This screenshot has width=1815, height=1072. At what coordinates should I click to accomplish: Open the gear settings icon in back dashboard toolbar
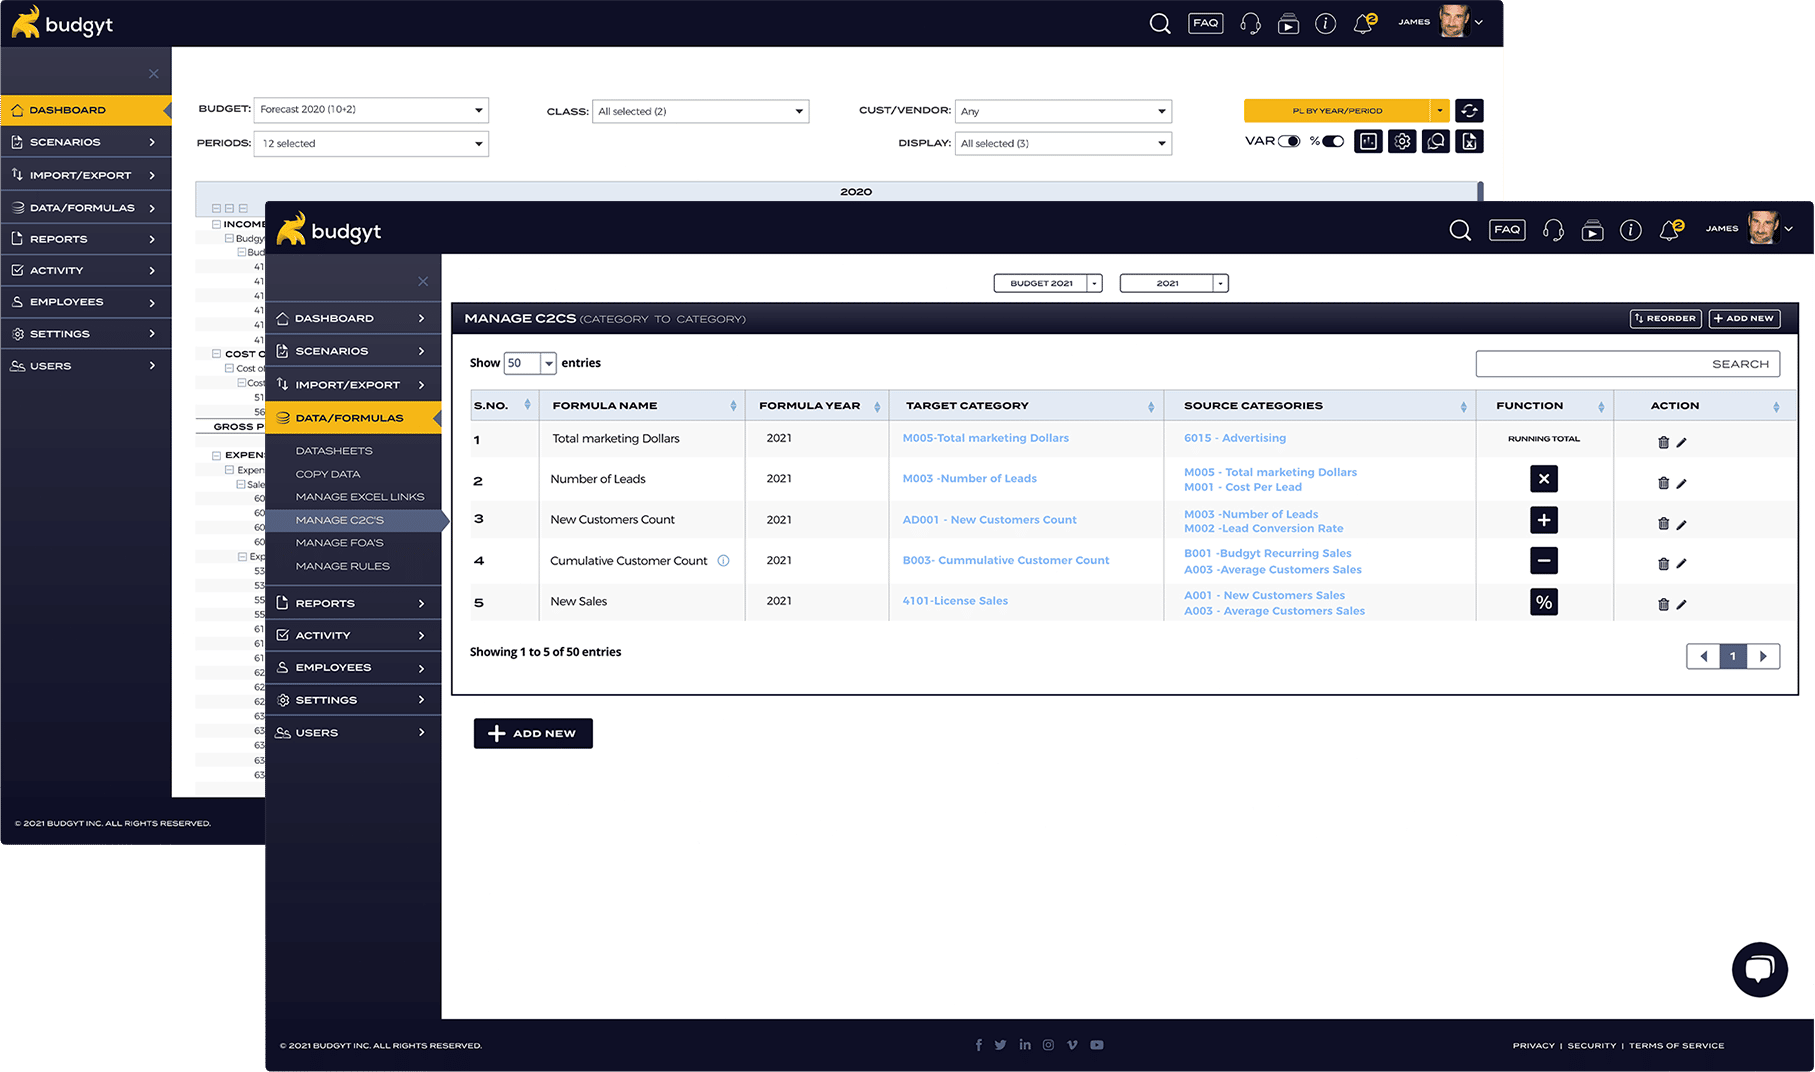tap(1402, 142)
